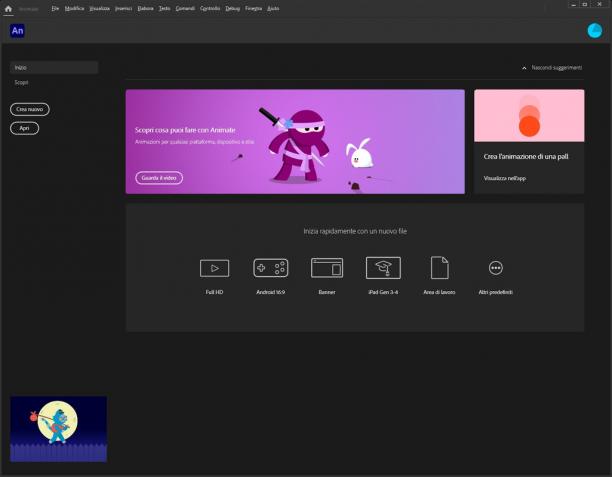This screenshot has height=477, width=612.
Task: Select the Inizio sidebar item
Action: click(x=54, y=68)
